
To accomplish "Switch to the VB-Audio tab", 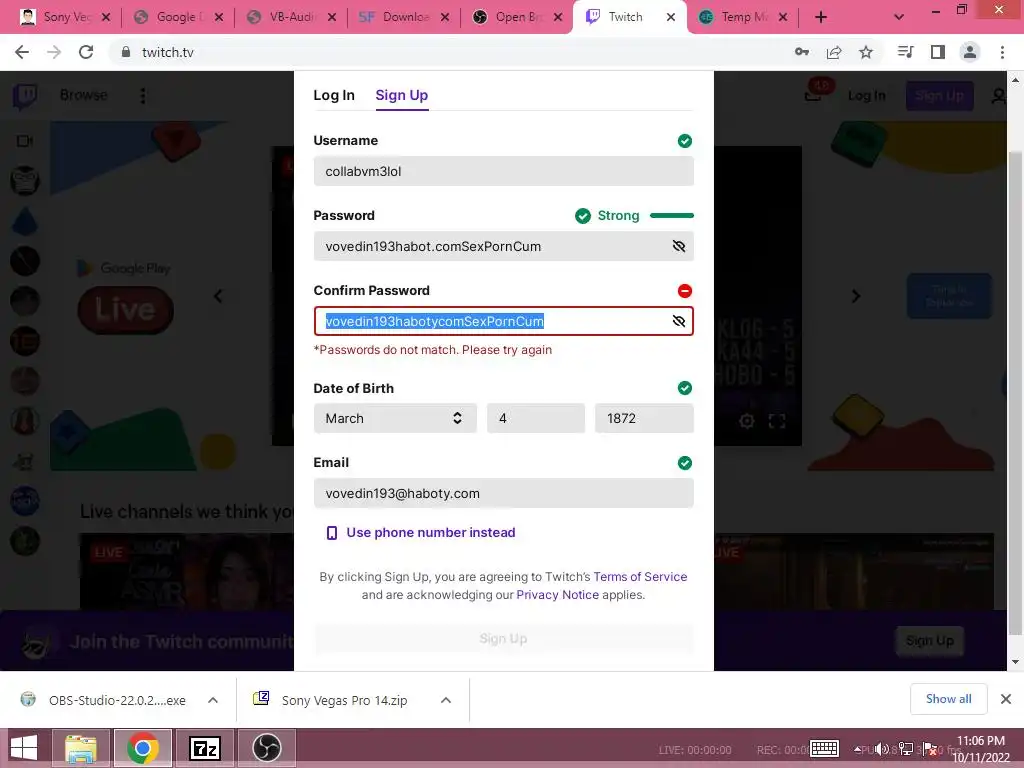I will pos(291,17).
